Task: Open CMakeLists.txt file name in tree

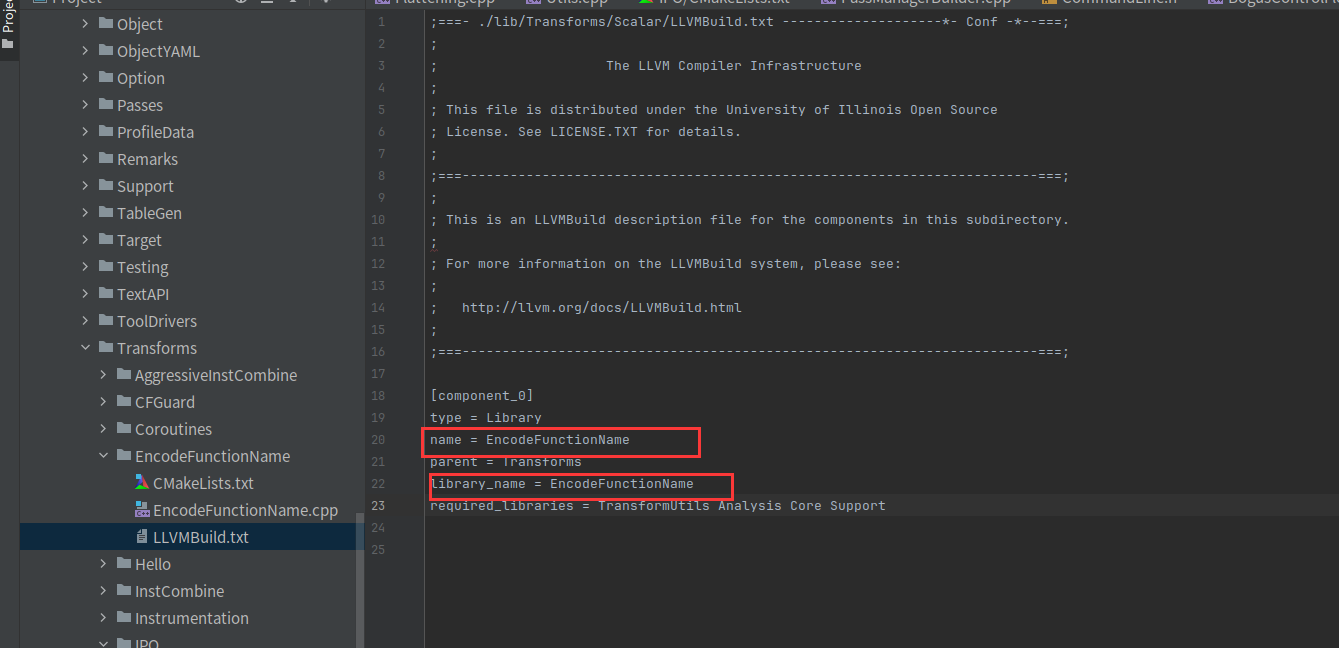Action: click(x=203, y=483)
